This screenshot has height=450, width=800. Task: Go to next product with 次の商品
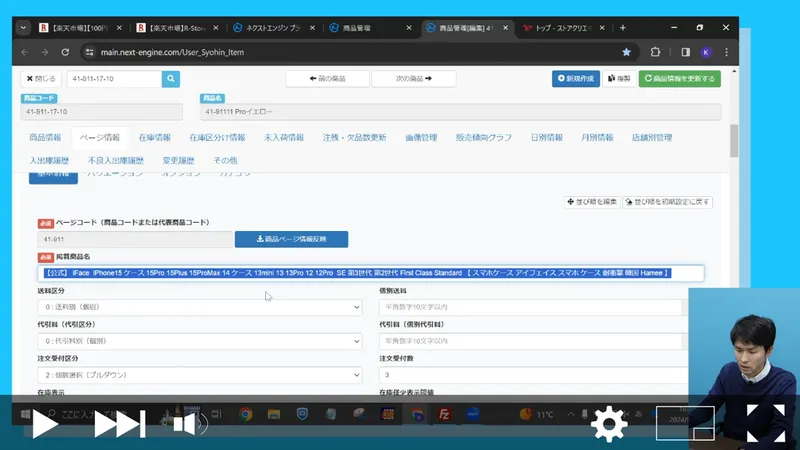click(x=414, y=79)
